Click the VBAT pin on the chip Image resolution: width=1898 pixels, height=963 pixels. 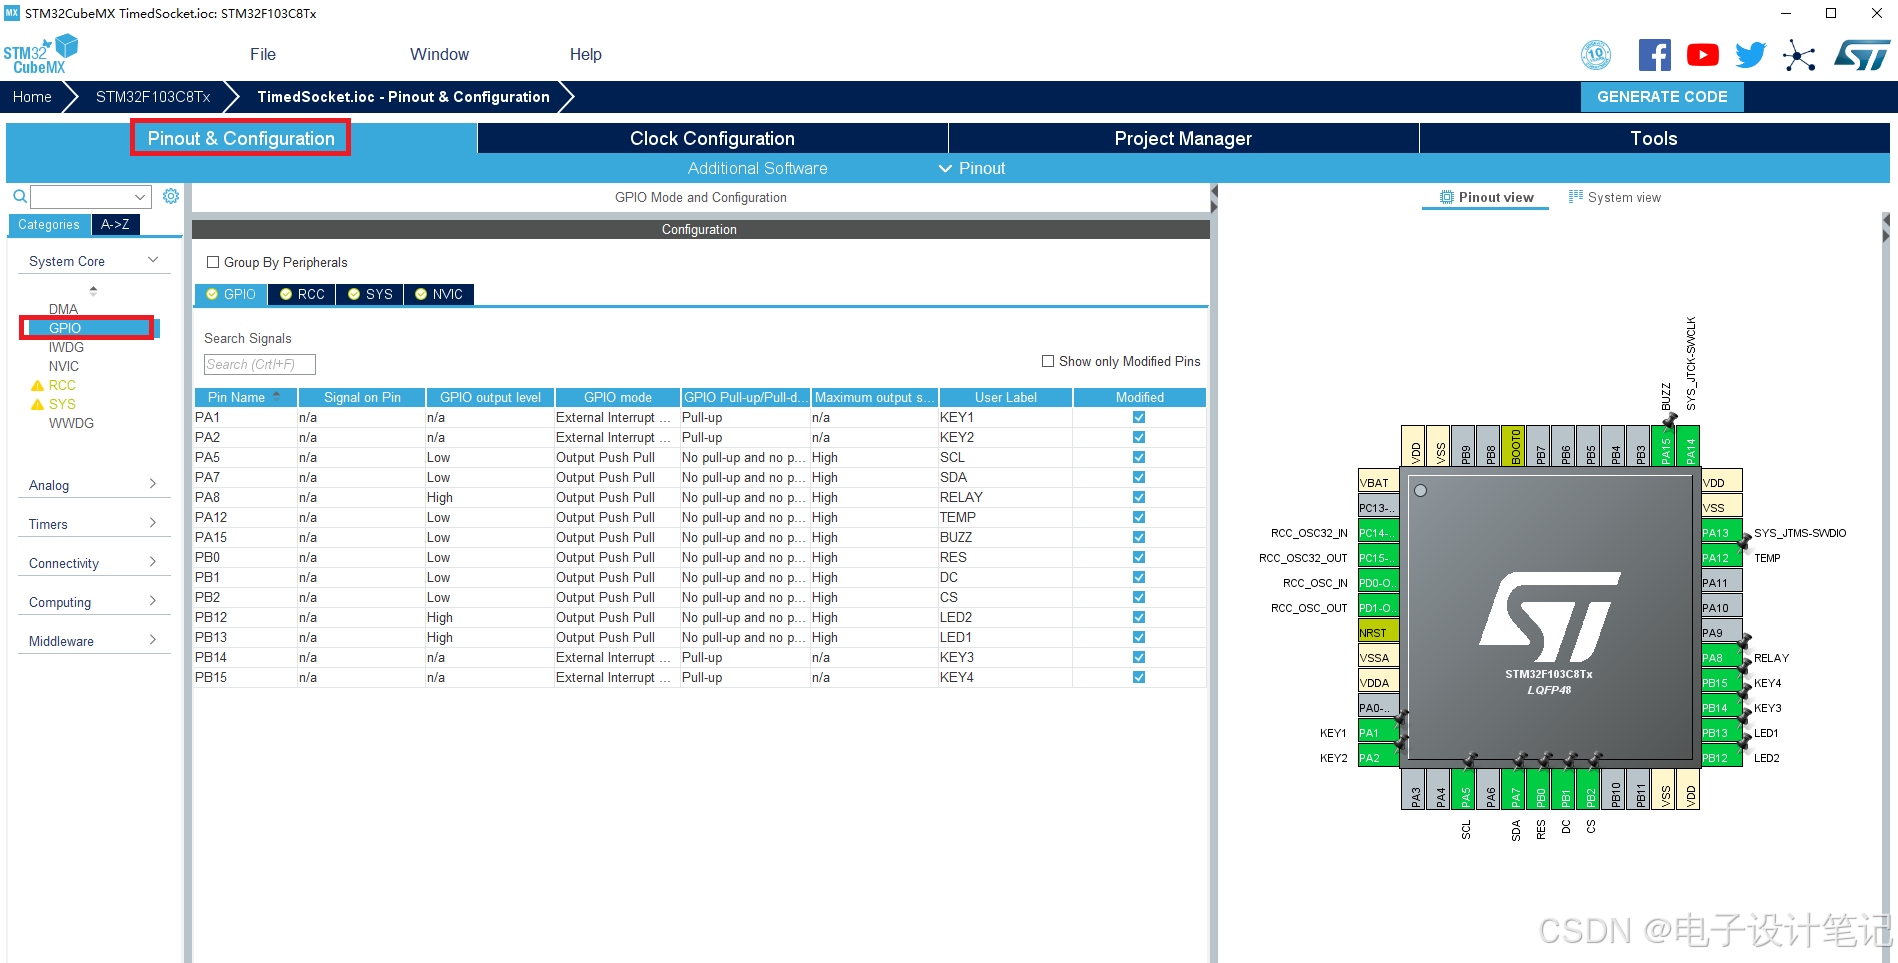pyautogui.click(x=1378, y=483)
